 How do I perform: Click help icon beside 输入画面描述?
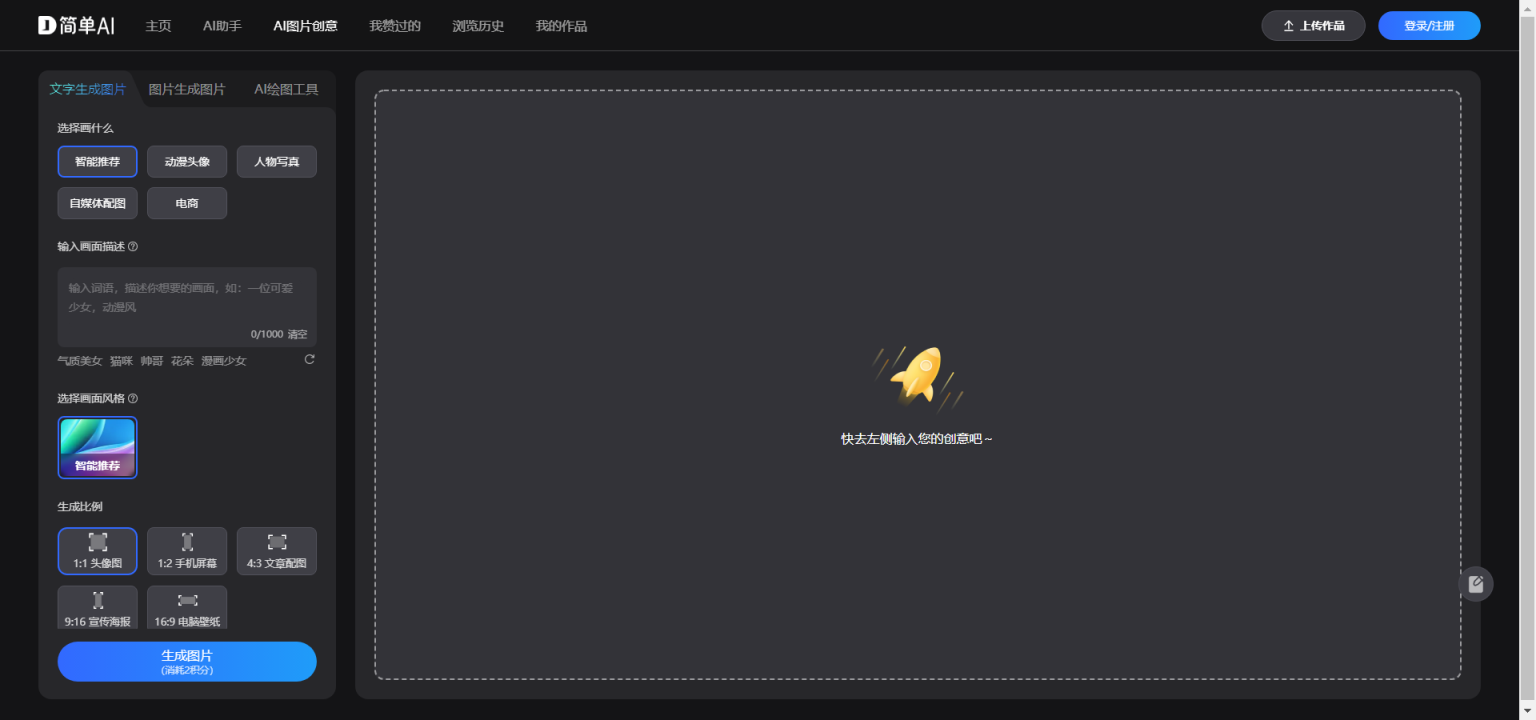pyautogui.click(x=133, y=246)
